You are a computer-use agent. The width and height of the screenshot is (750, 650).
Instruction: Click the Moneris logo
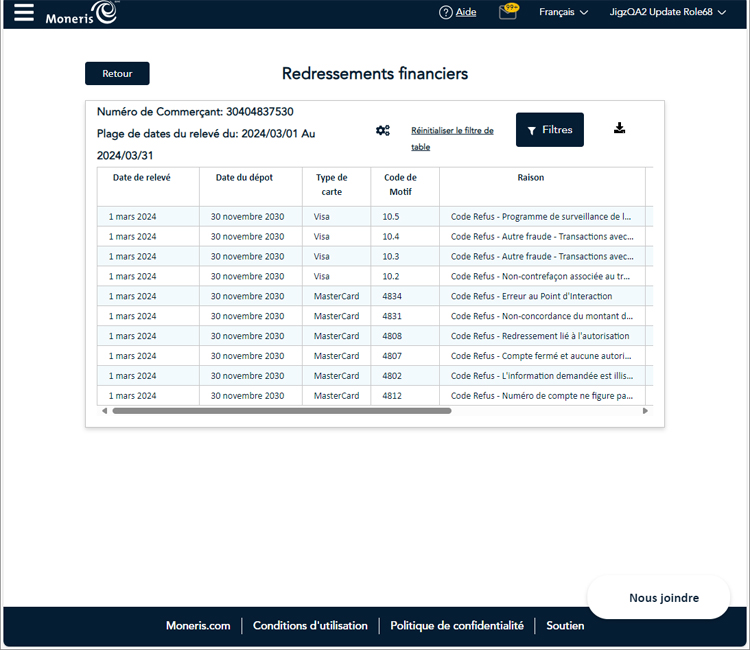[x=82, y=13]
